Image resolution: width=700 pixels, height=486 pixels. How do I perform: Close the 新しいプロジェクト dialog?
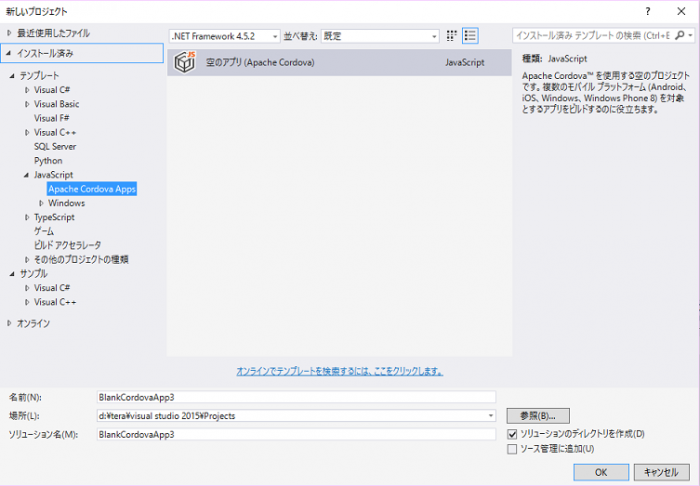(683, 10)
